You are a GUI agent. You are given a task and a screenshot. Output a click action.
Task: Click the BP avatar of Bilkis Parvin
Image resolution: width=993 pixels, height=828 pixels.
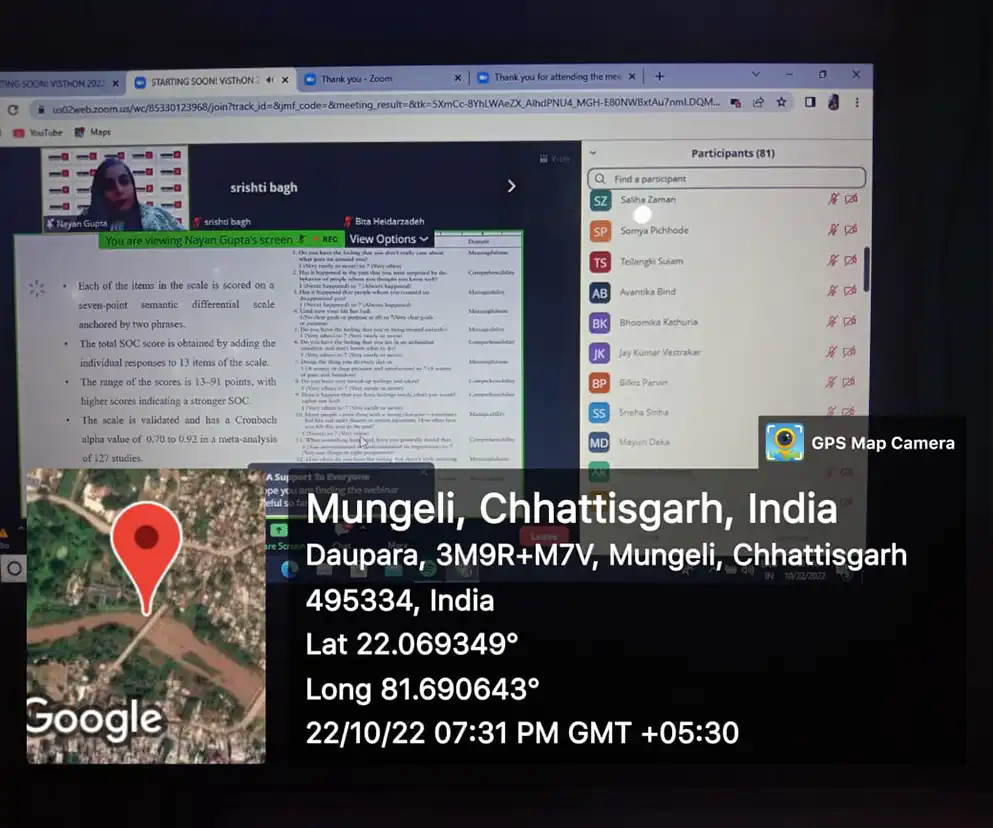click(599, 383)
